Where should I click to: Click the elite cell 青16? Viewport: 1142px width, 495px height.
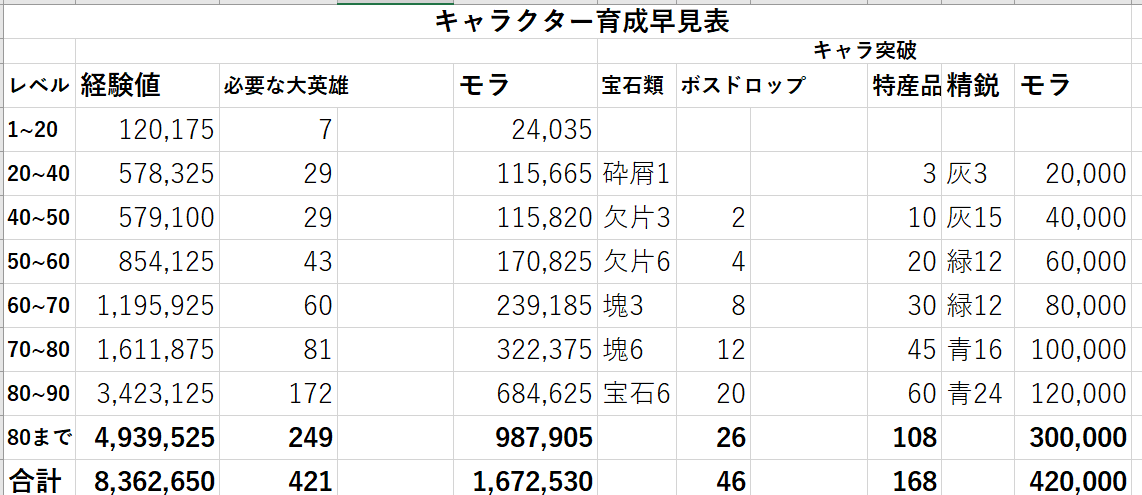pos(977,349)
